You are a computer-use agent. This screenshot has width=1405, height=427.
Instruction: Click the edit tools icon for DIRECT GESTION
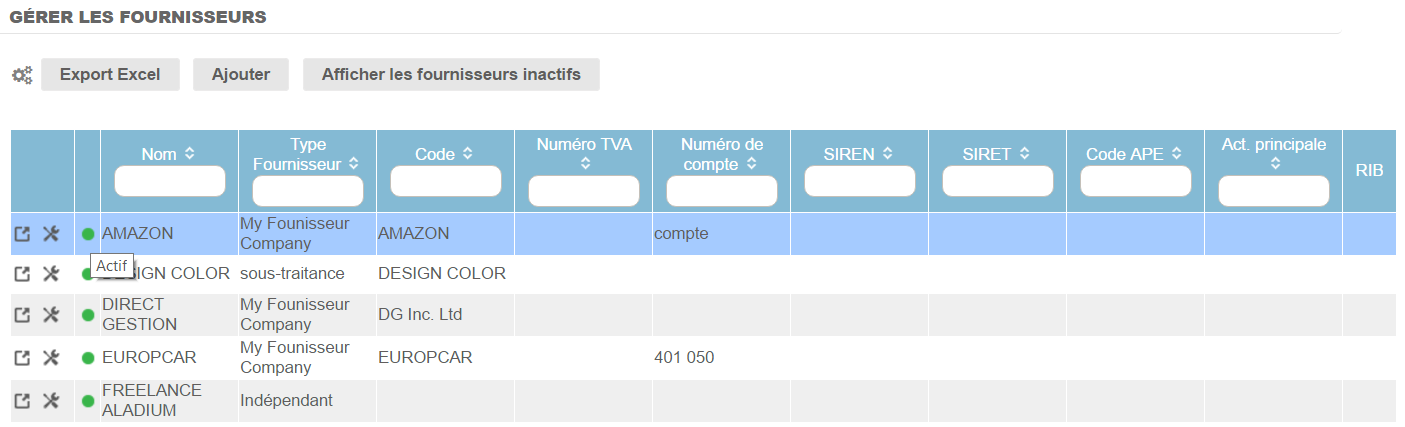point(52,315)
